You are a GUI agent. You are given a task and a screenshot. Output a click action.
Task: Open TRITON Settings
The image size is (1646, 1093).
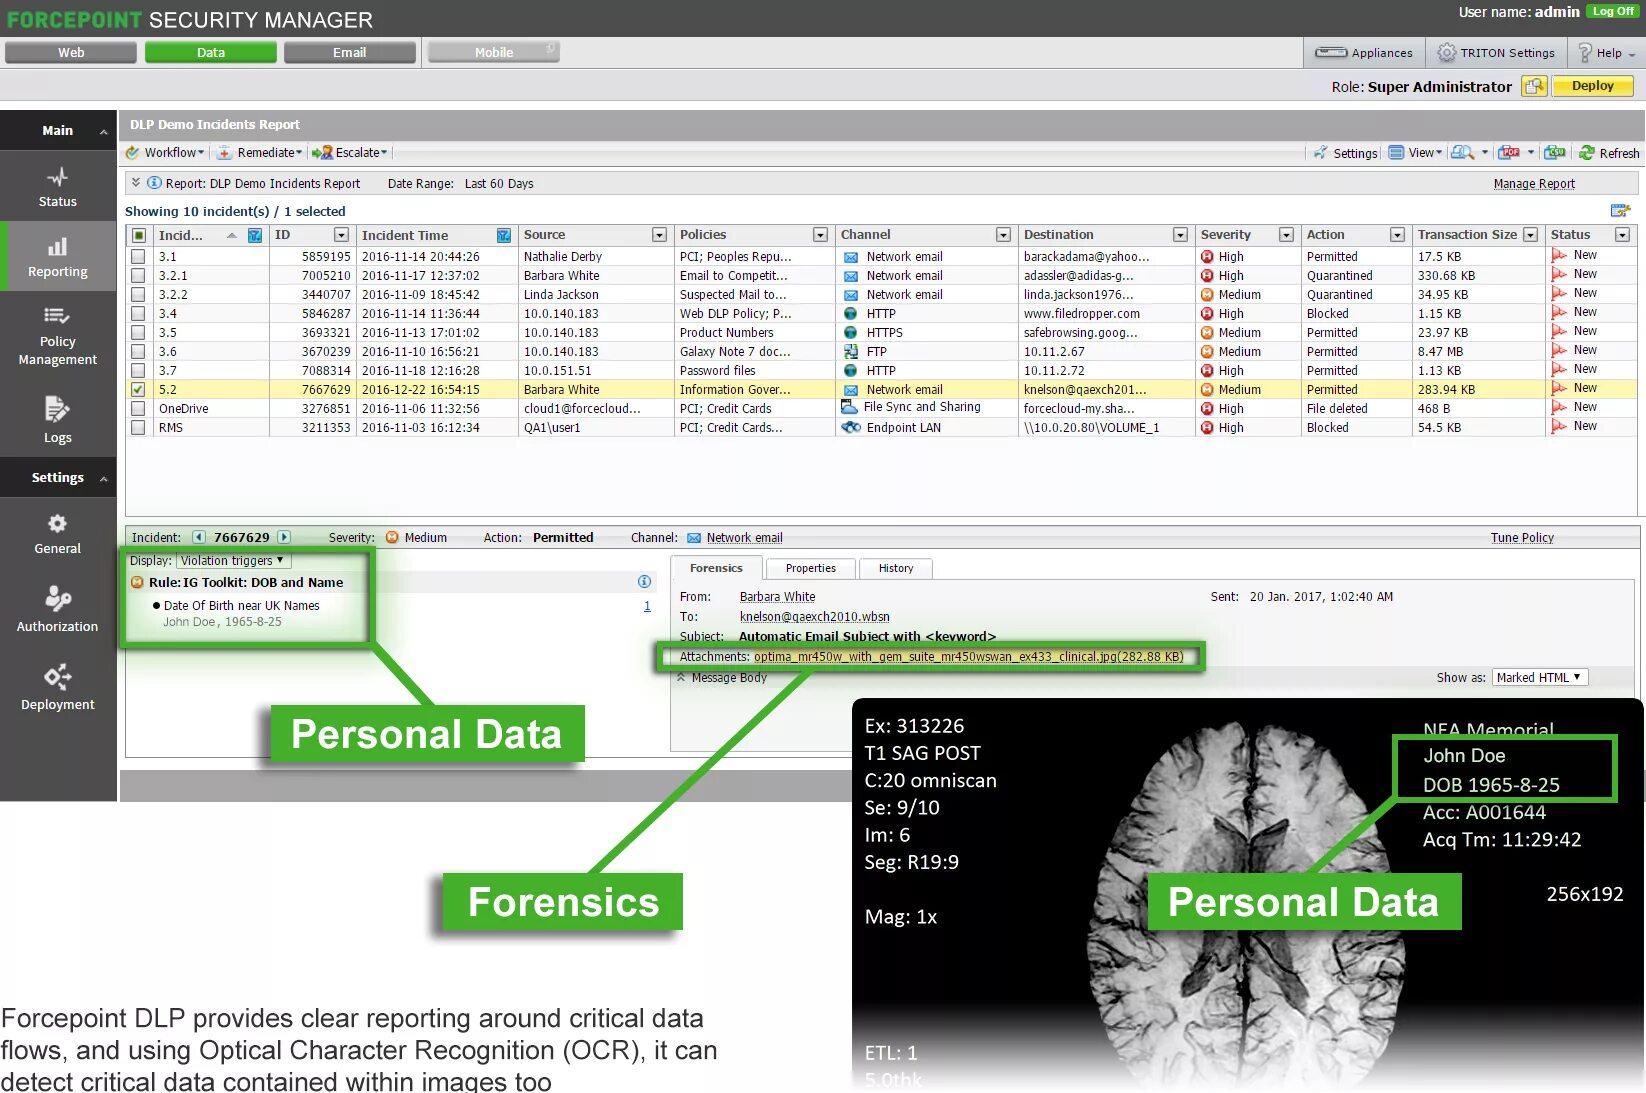point(1496,53)
